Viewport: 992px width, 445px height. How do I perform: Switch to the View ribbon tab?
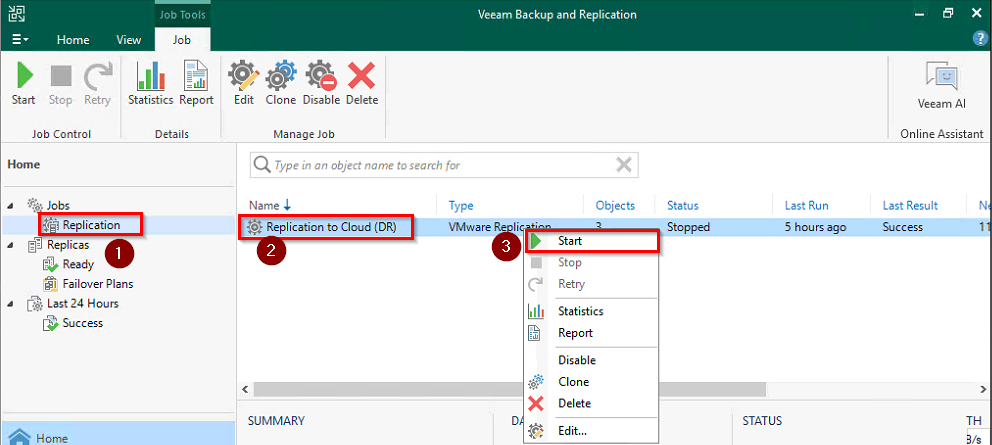tap(128, 40)
